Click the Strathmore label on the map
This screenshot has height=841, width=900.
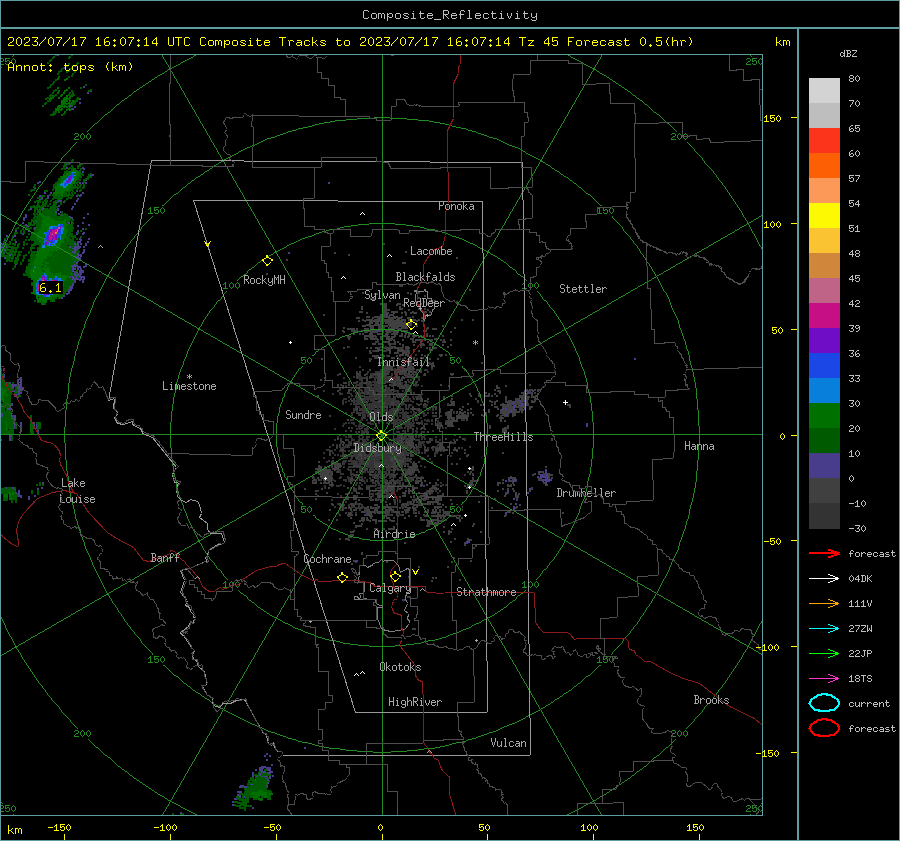click(x=486, y=592)
